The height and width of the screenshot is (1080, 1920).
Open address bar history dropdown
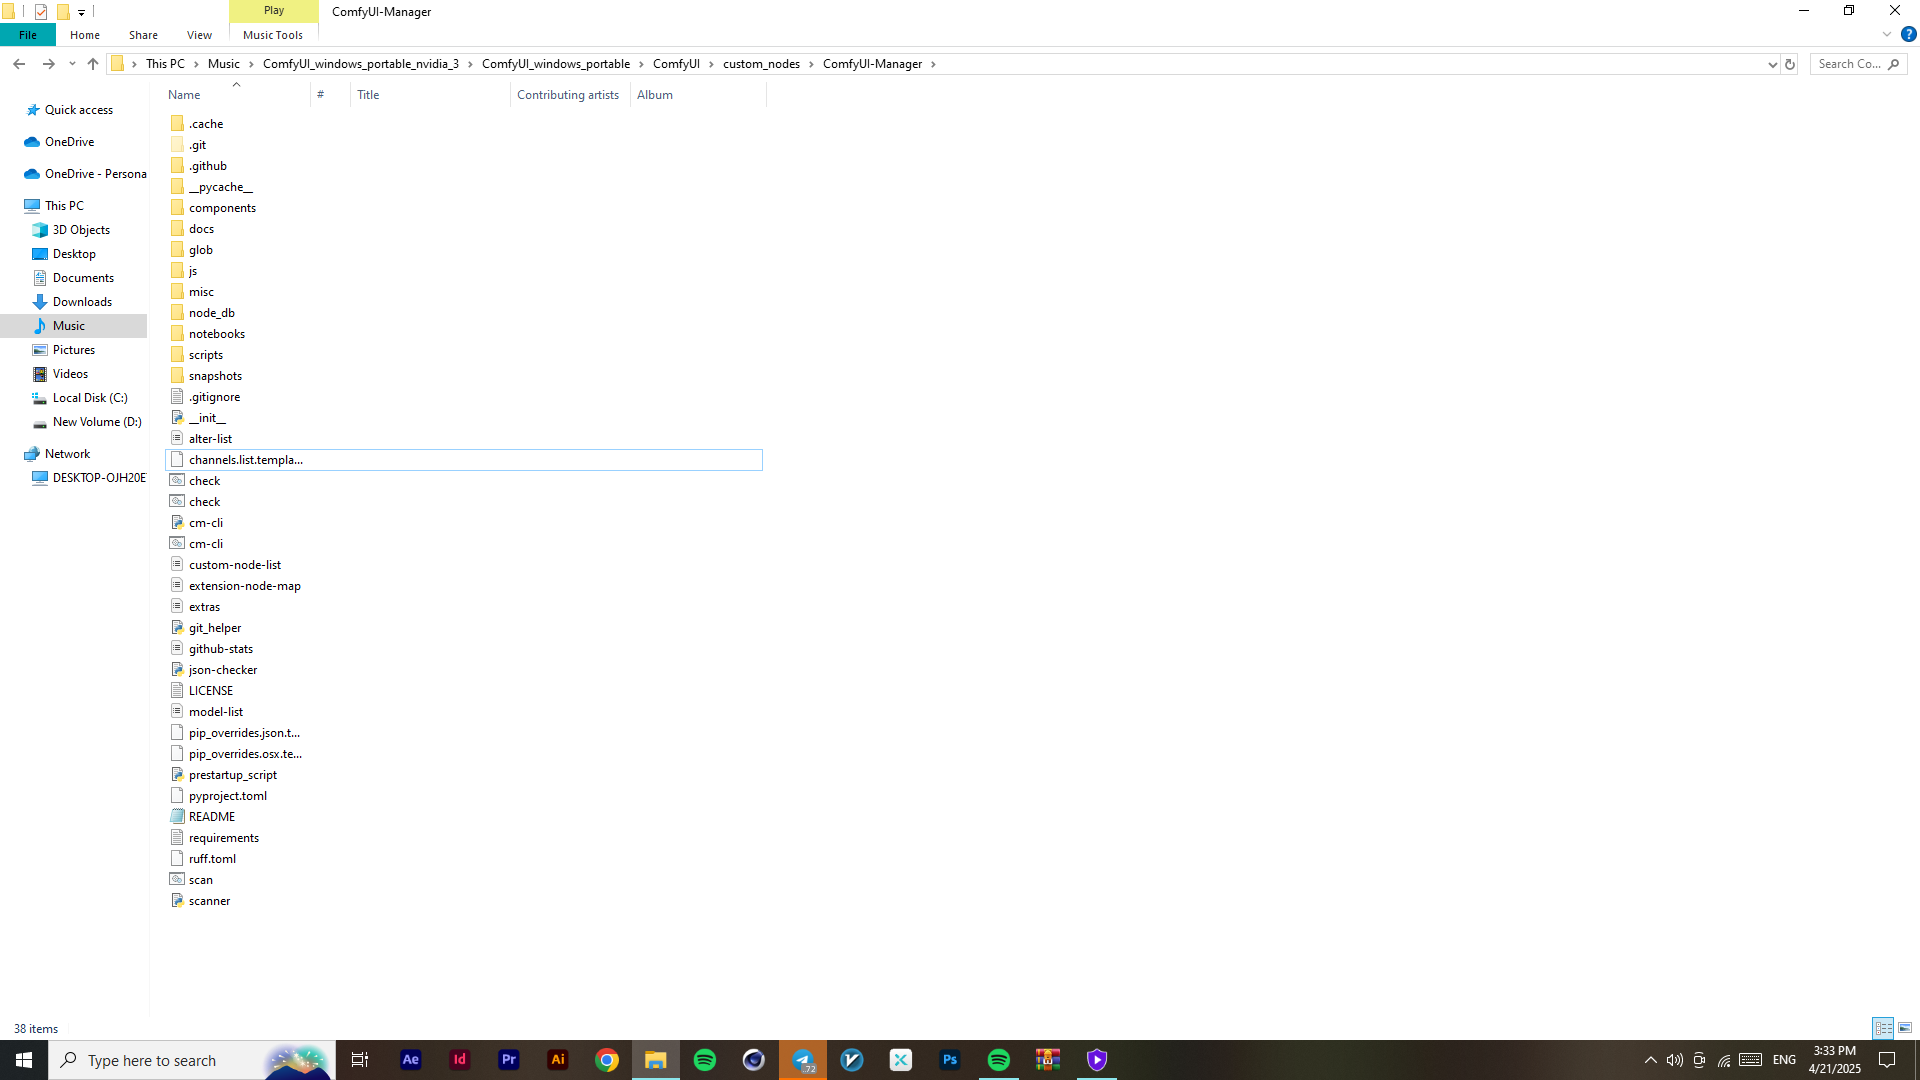click(x=1772, y=64)
